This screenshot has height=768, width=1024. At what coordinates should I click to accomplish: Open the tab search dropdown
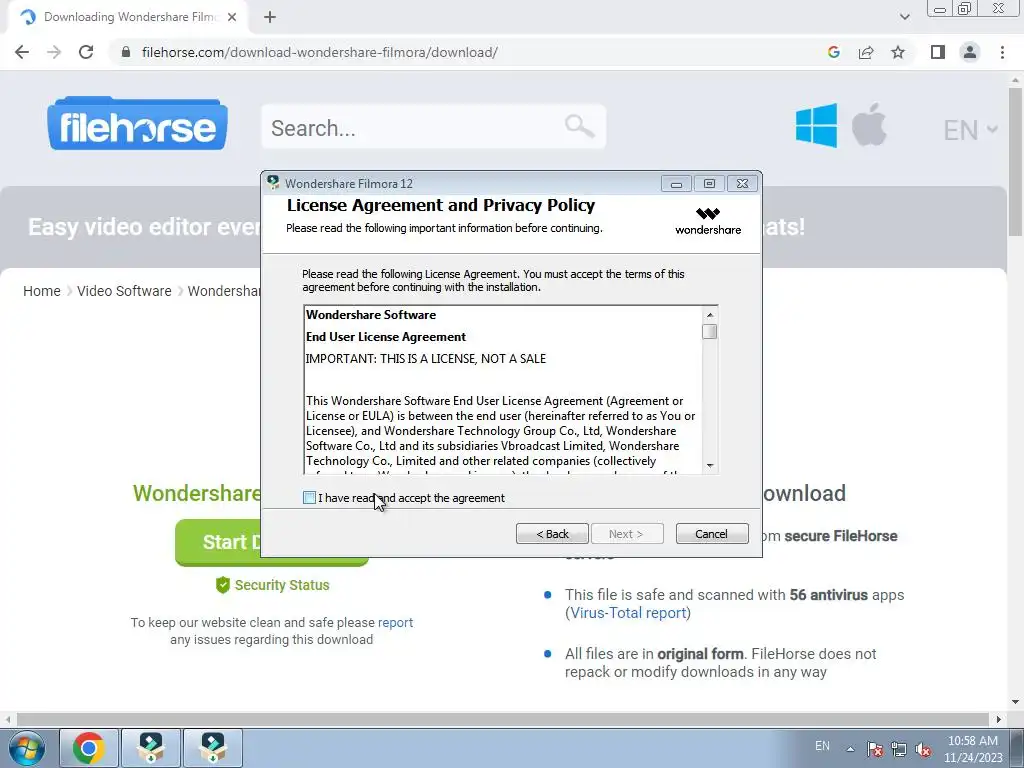click(904, 17)
